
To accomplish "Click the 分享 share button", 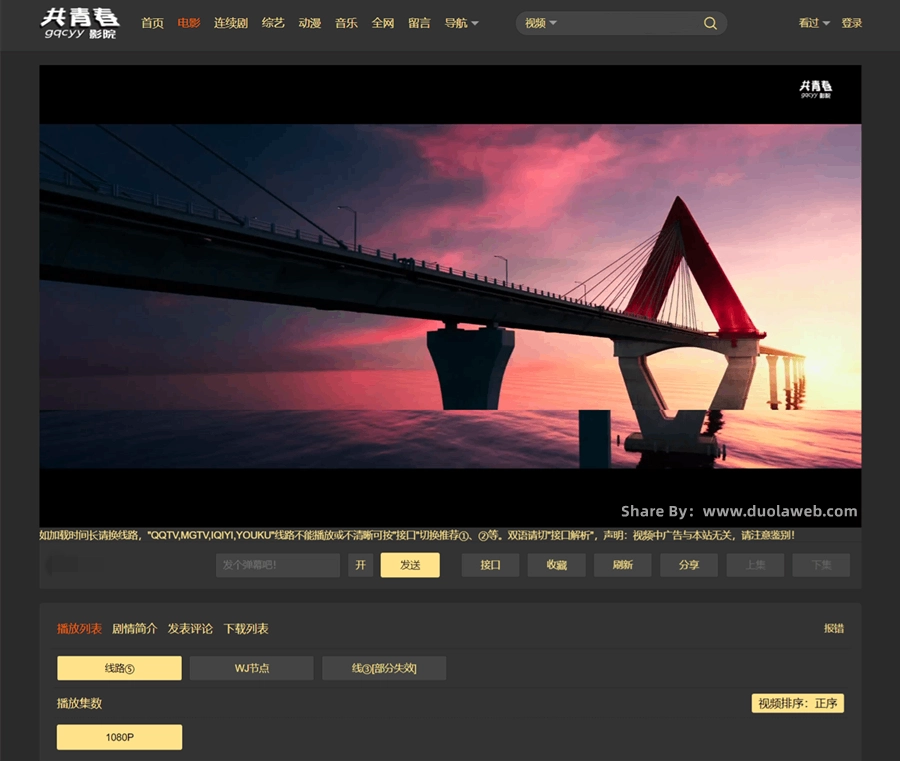I will (689, 565).
